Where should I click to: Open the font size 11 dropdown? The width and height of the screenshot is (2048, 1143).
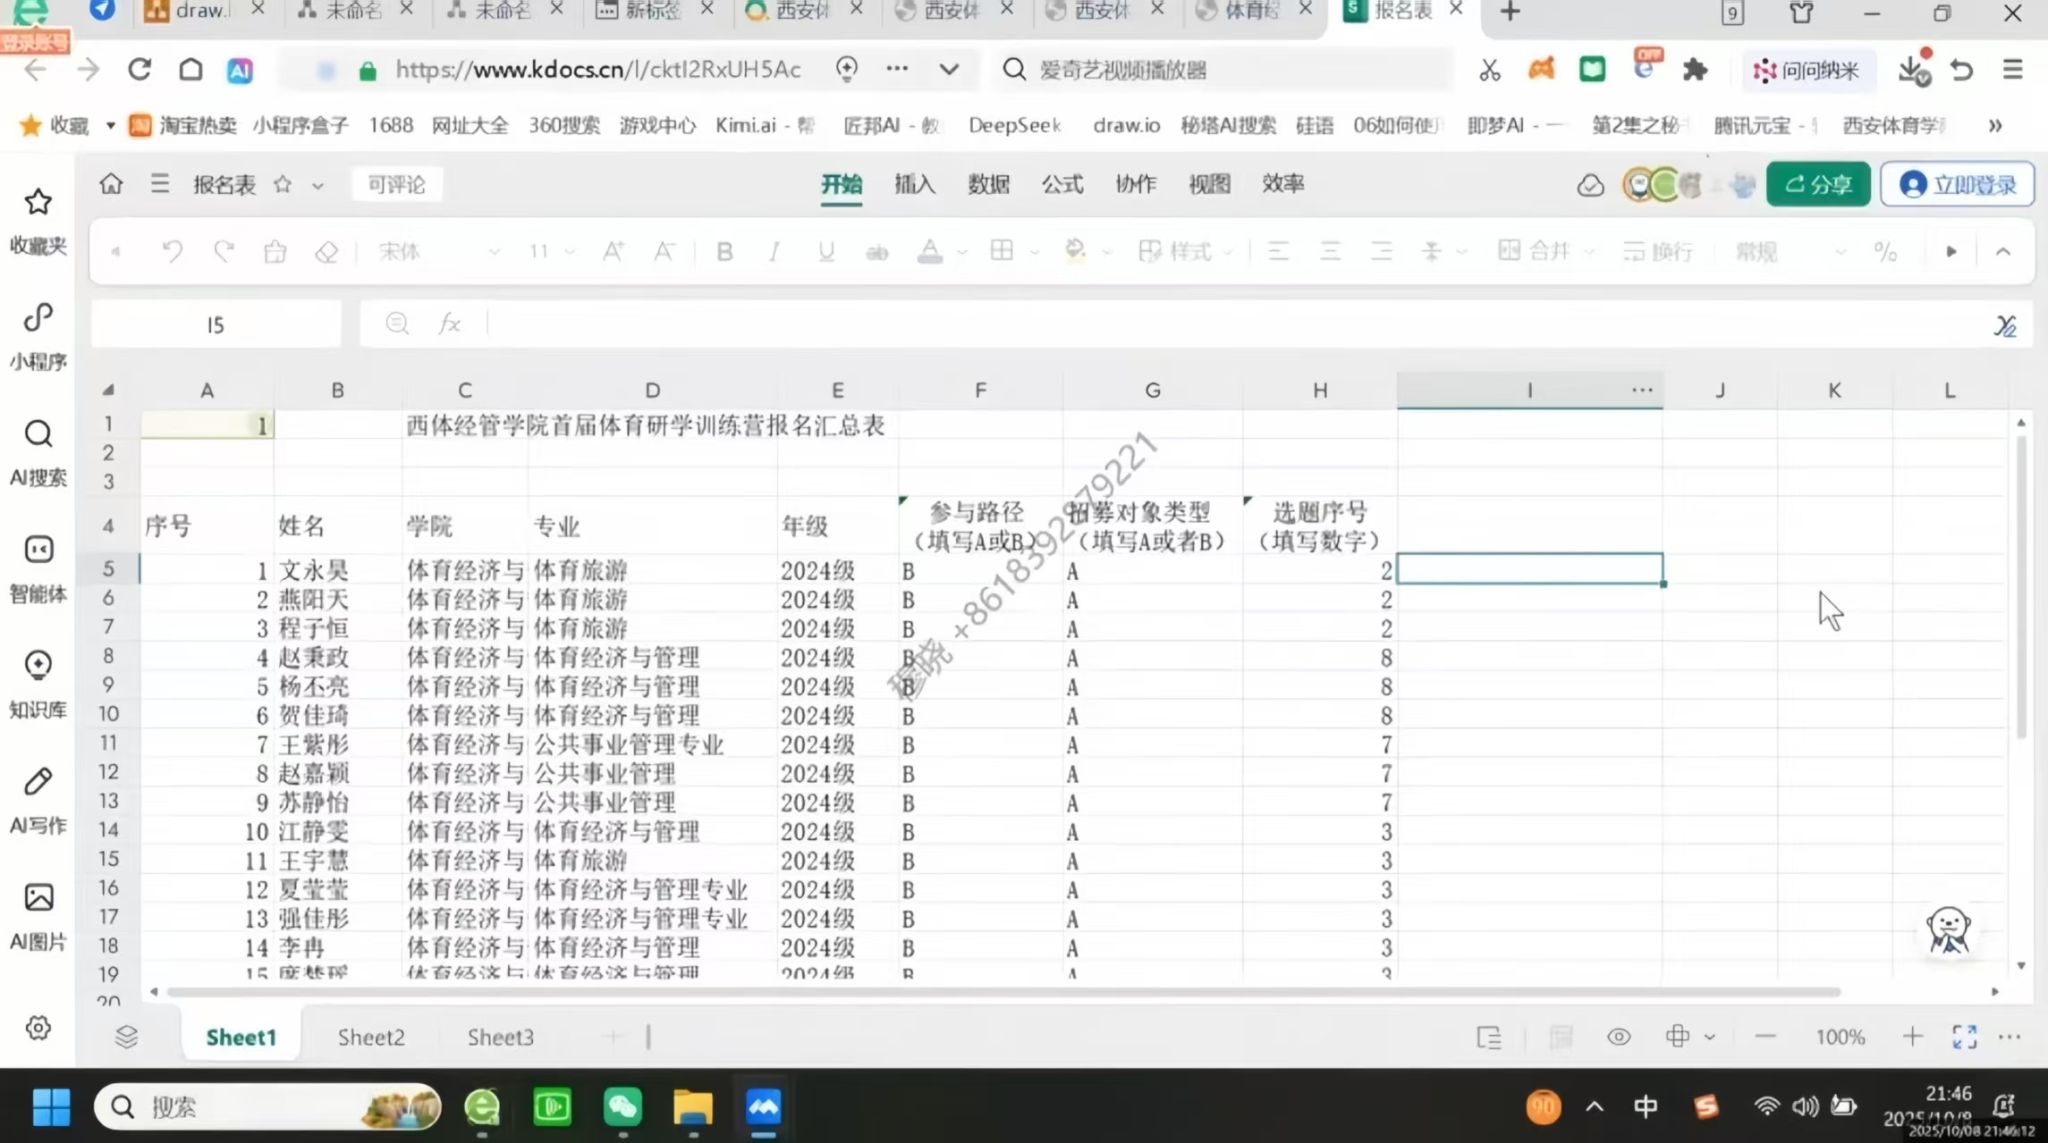pos(570,252)
